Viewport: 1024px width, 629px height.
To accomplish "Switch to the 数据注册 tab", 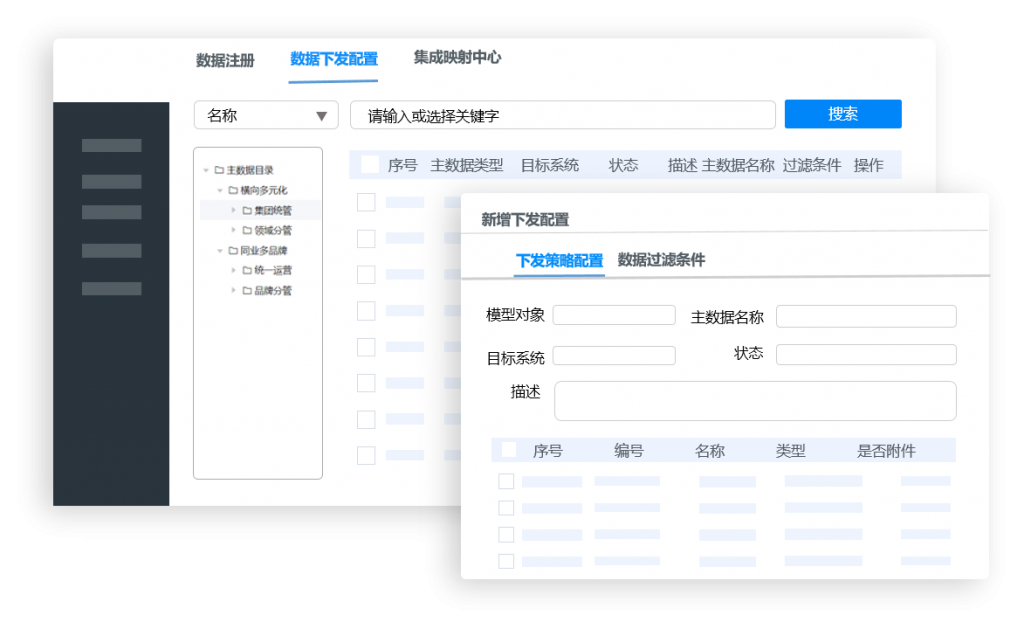I will (225, 60).
